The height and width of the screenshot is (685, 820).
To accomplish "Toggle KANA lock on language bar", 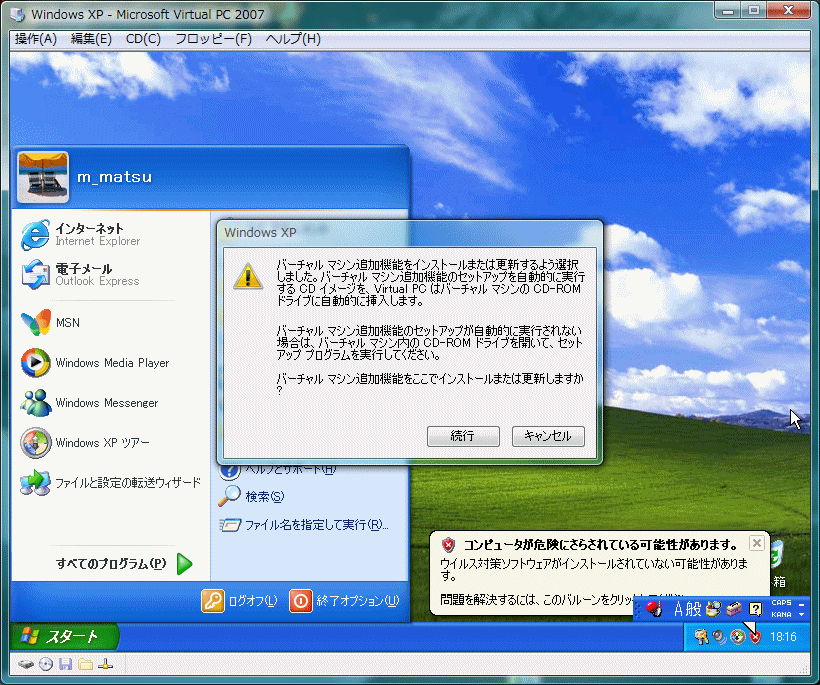I will tap(781, 615).
